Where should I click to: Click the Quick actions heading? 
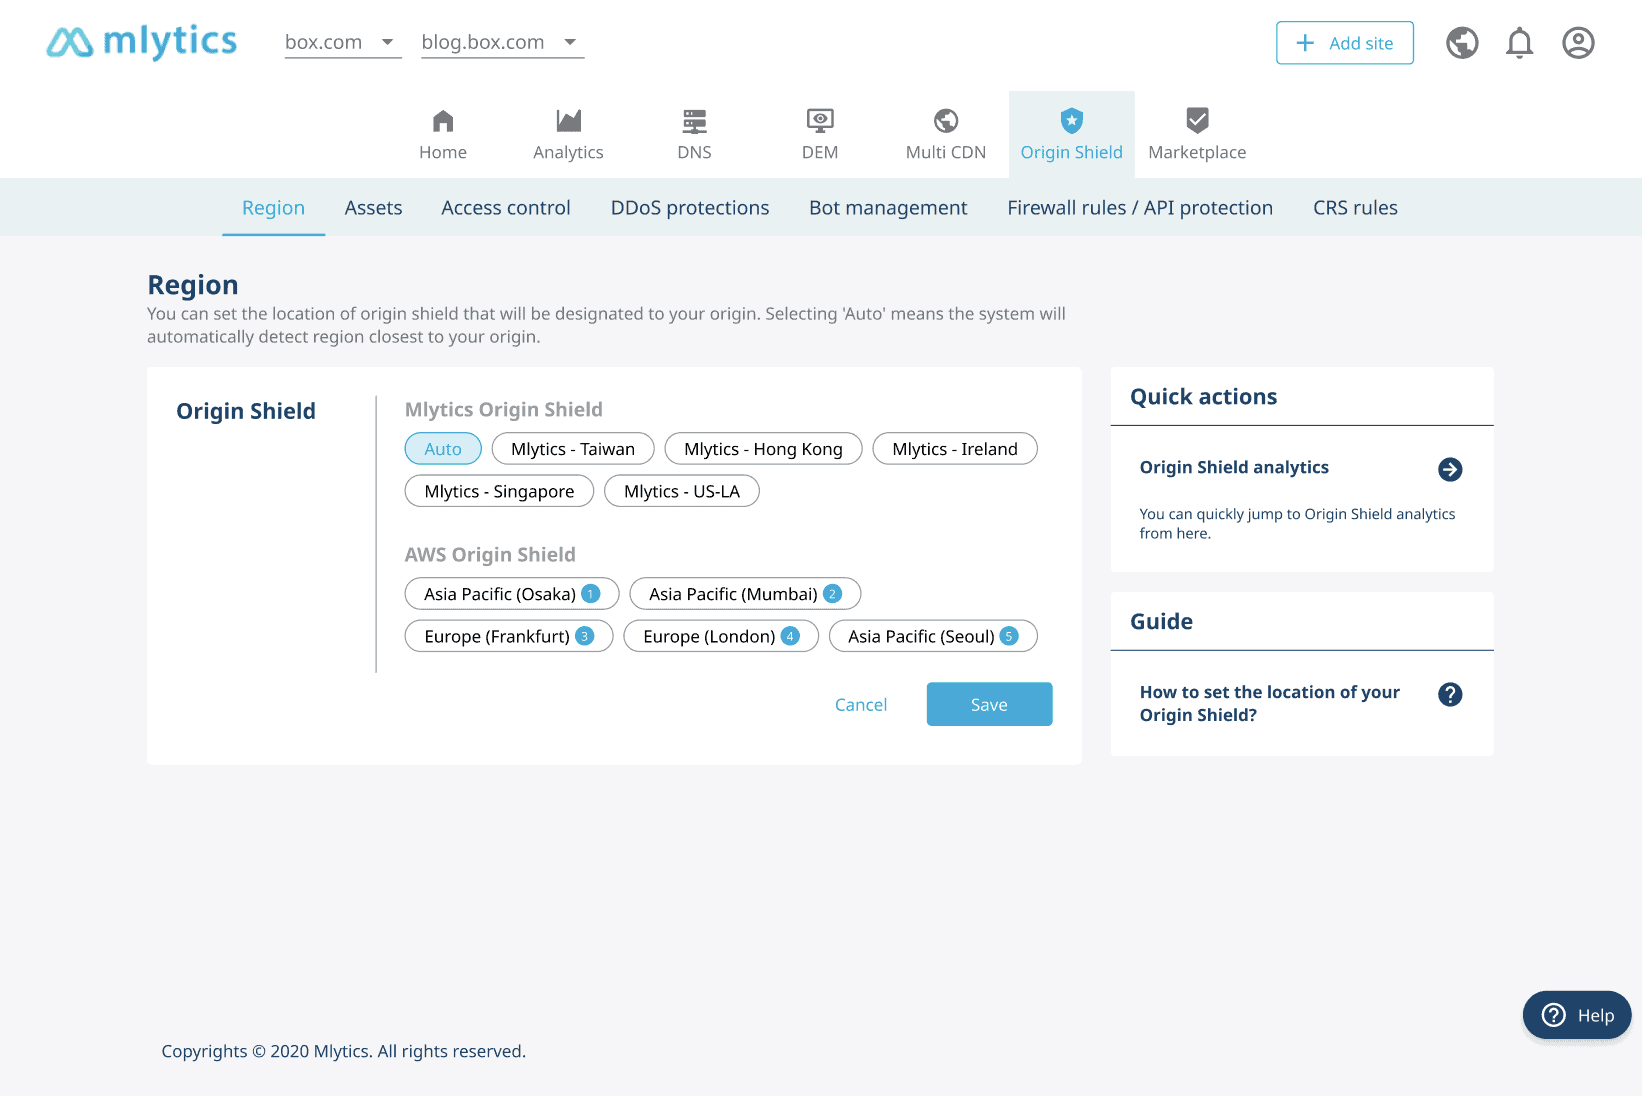[1204, 397]
